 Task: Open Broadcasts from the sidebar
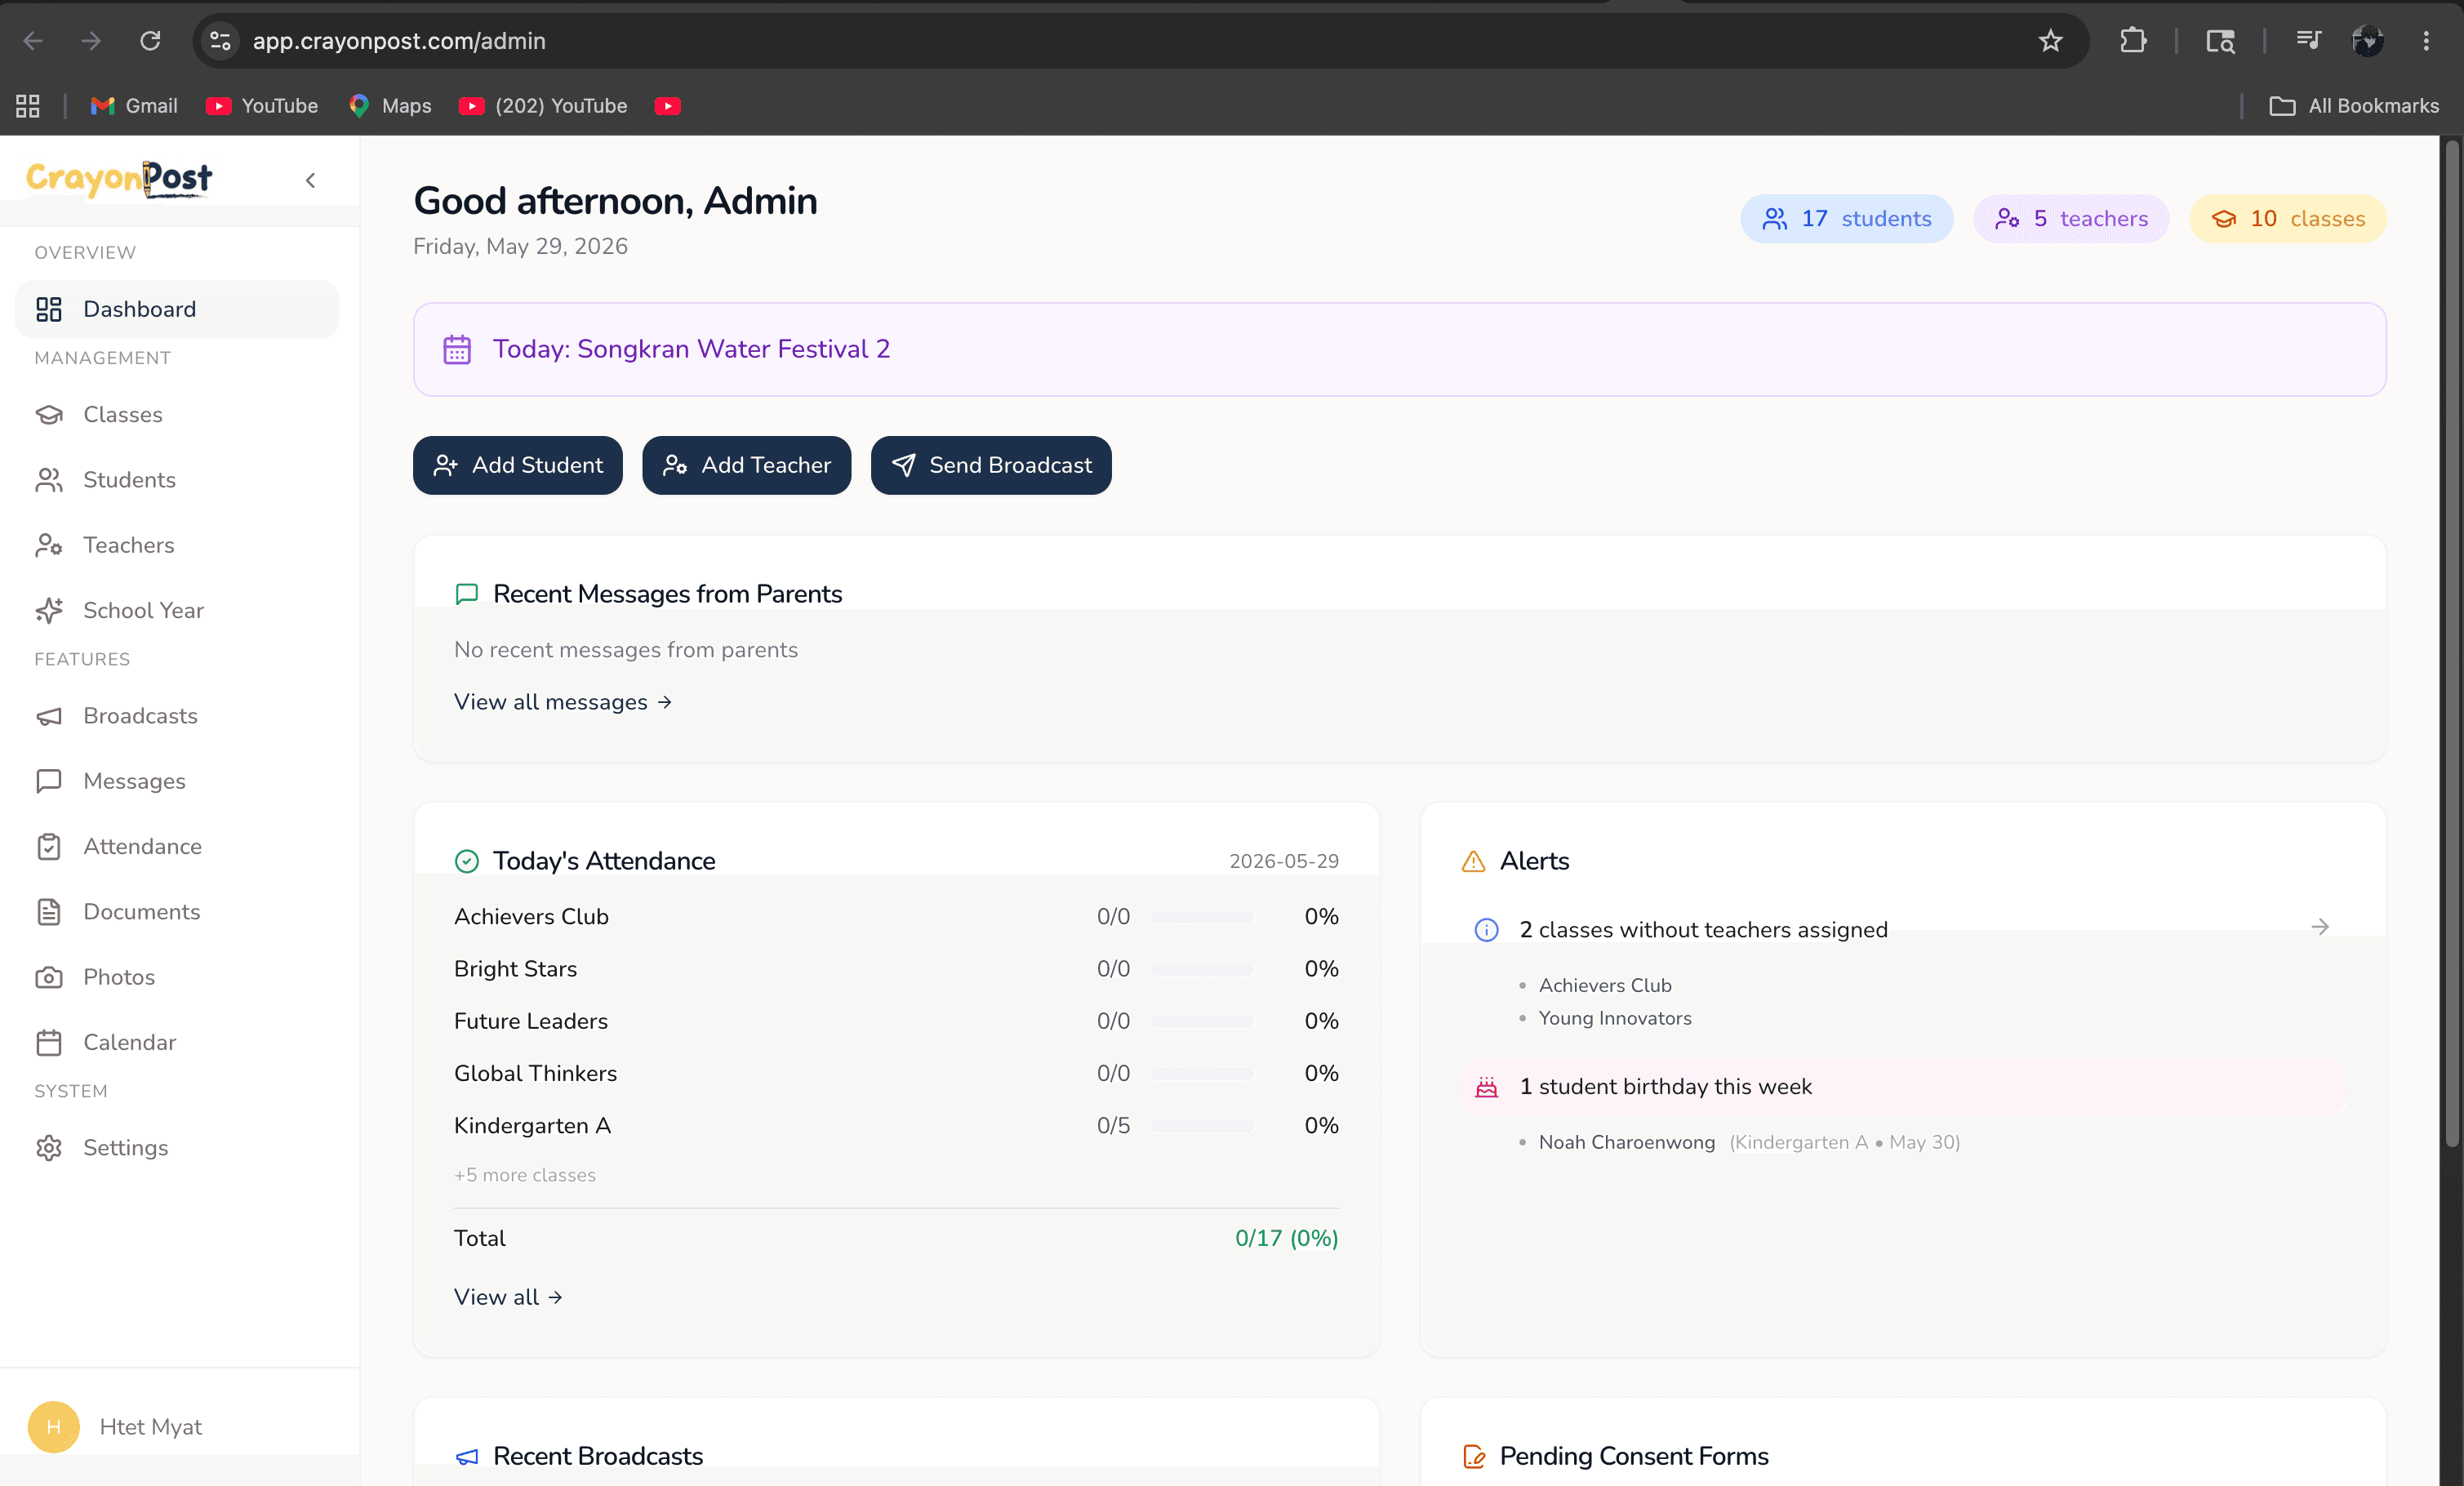(x=177, y=716)
